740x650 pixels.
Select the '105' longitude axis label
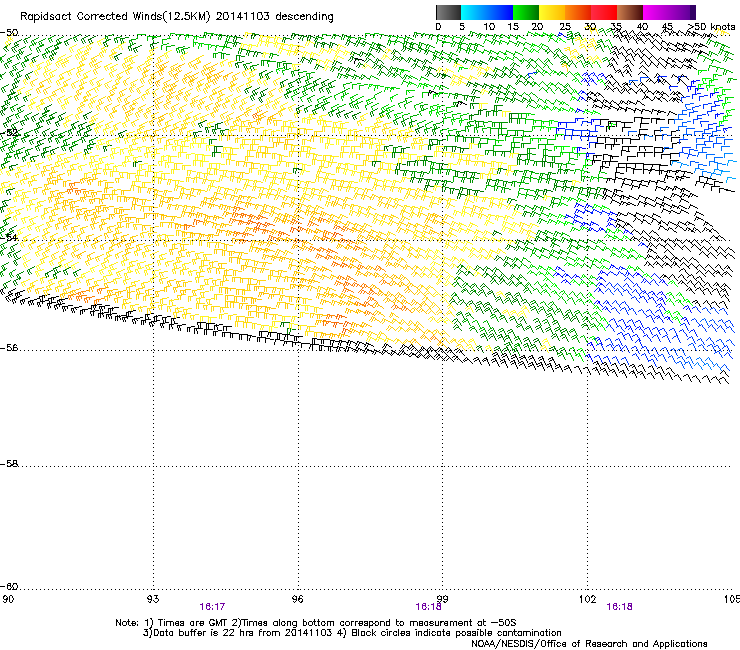click(732, 599)
